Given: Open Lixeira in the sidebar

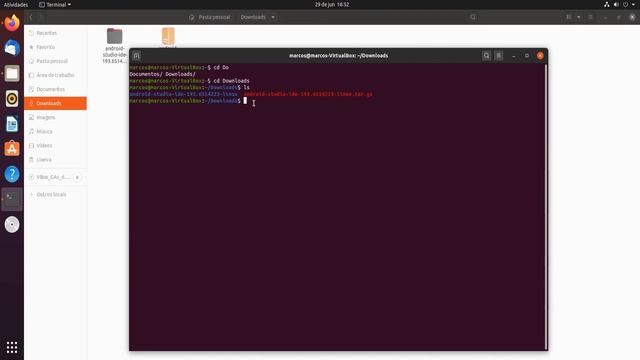Looking at the screenshot, I should [x=56, y=160].
